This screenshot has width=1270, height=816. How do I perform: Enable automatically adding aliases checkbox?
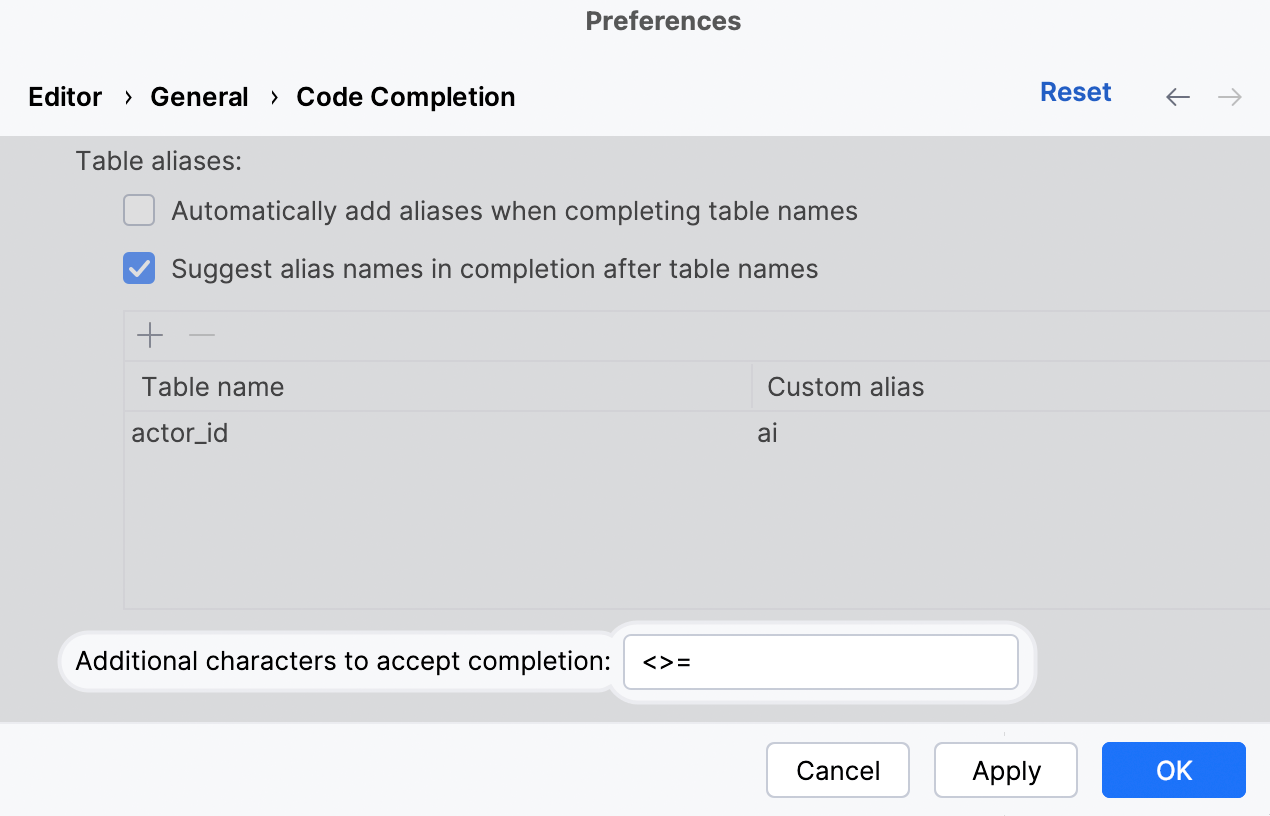pos(139,211)
